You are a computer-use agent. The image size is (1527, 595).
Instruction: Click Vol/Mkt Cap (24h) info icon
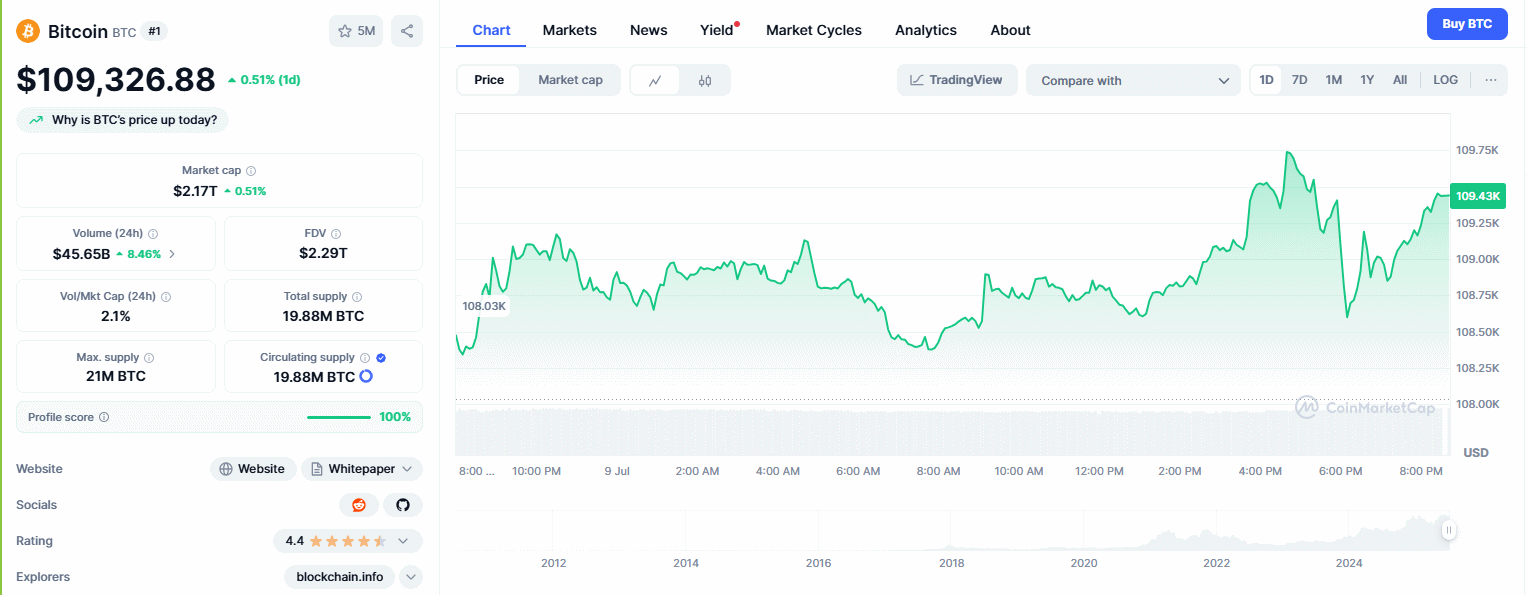pos(166,297)
